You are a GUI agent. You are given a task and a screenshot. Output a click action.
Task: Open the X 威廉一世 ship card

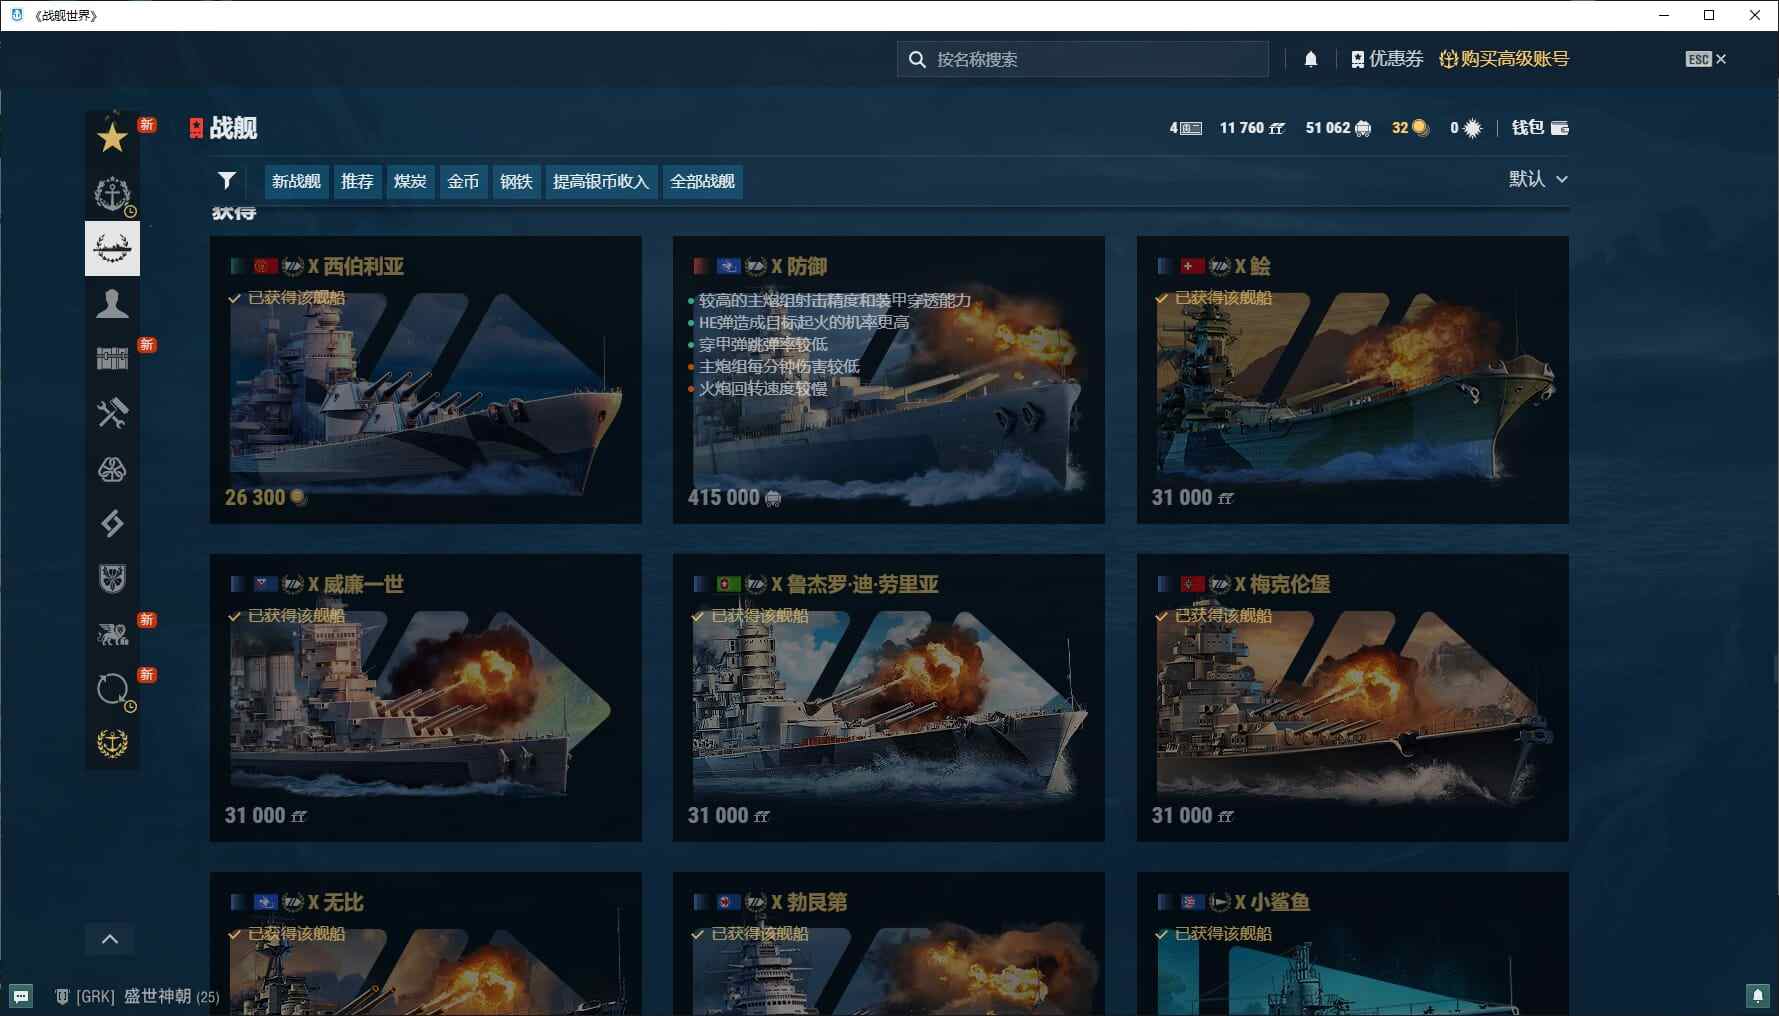tap(425, 698)
